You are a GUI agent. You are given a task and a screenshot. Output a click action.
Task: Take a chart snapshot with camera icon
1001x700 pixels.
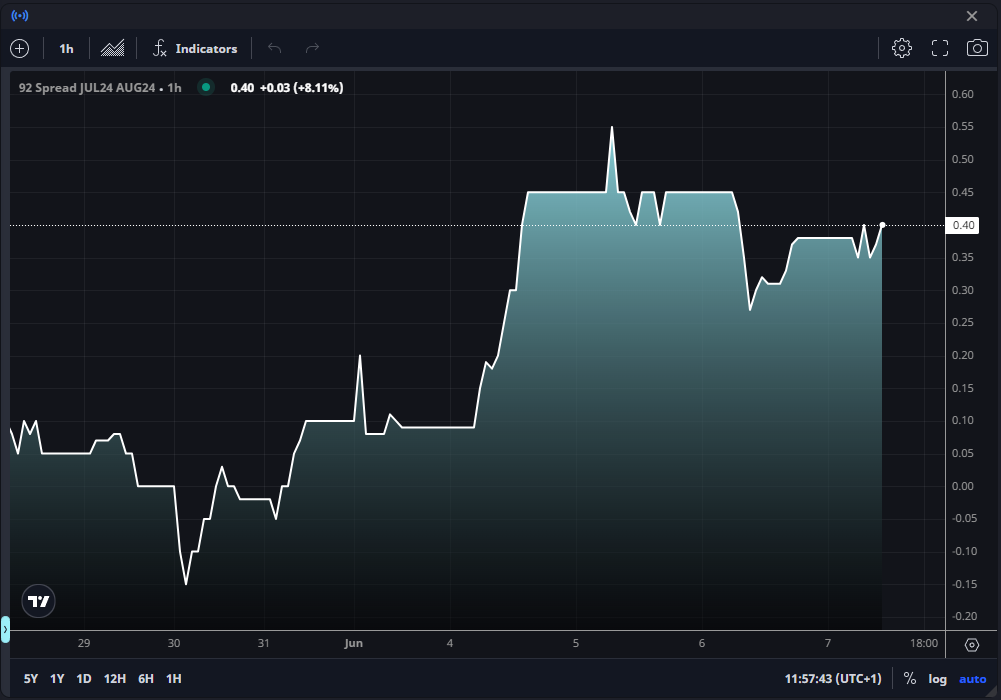977,48
